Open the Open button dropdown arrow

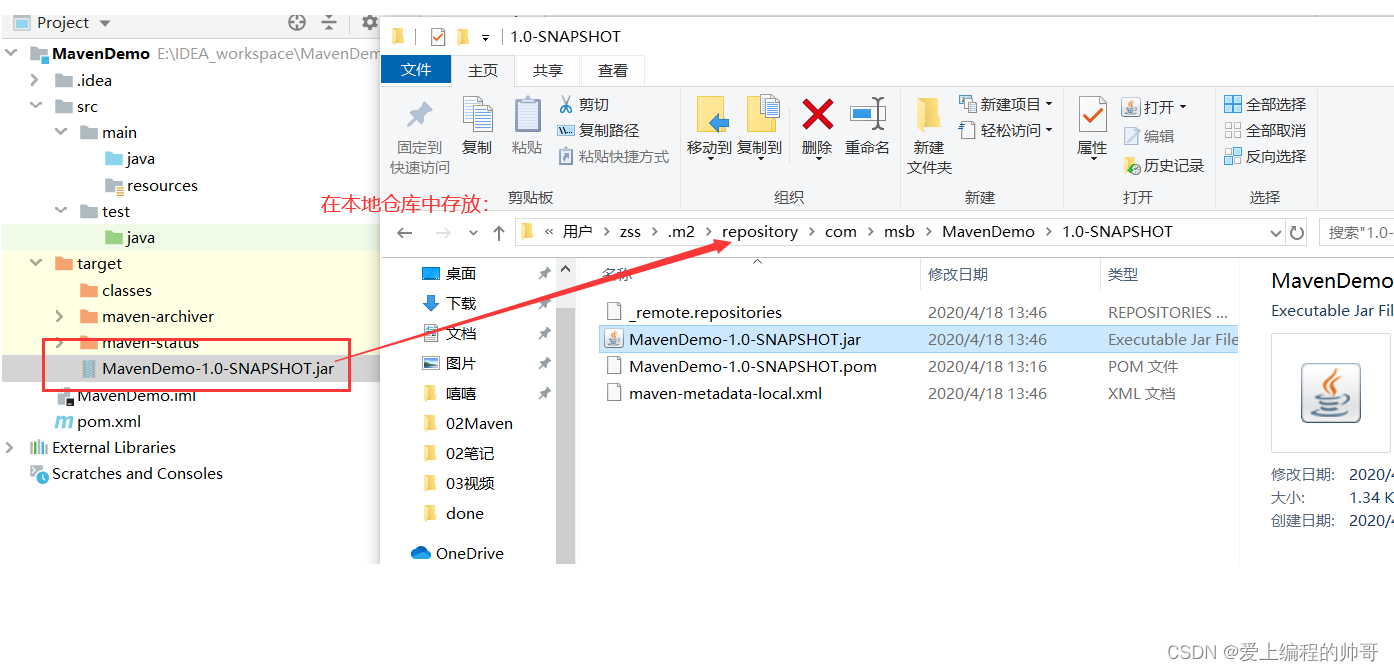(x=1183, y=107)
